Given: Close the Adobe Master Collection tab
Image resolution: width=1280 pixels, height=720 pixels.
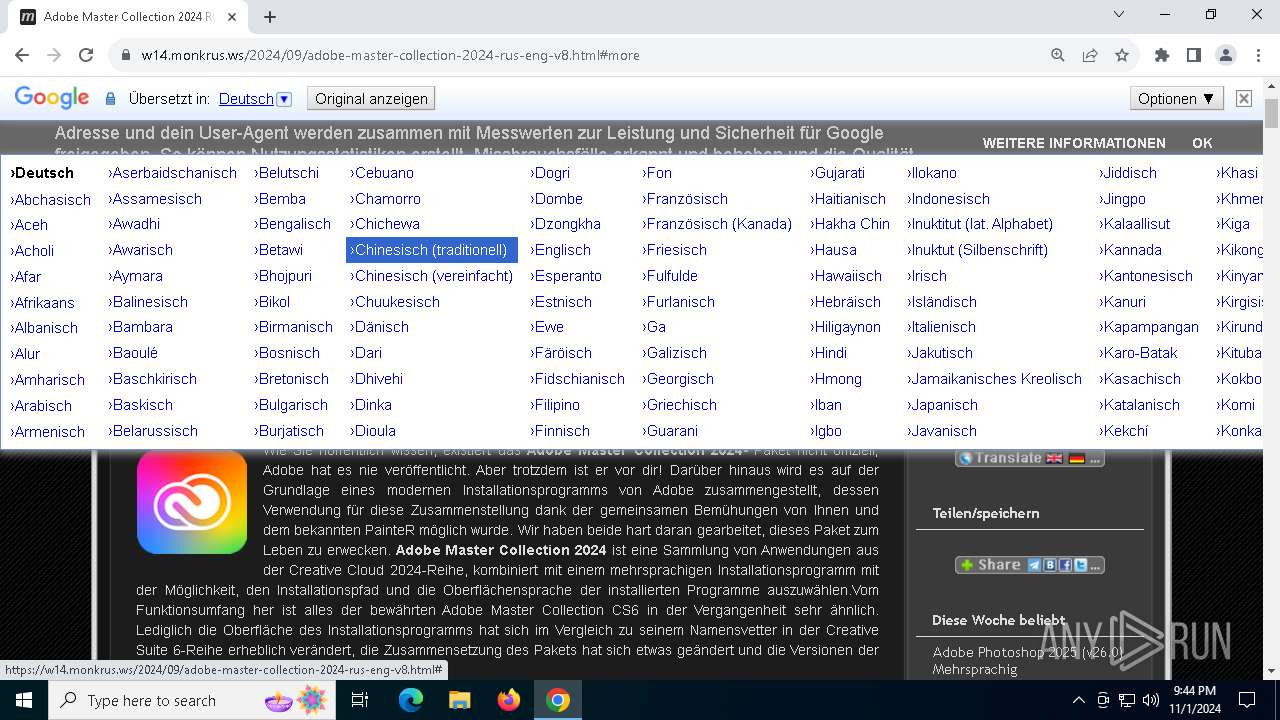Looking at the screenshot, I should (x=231, y=17).
